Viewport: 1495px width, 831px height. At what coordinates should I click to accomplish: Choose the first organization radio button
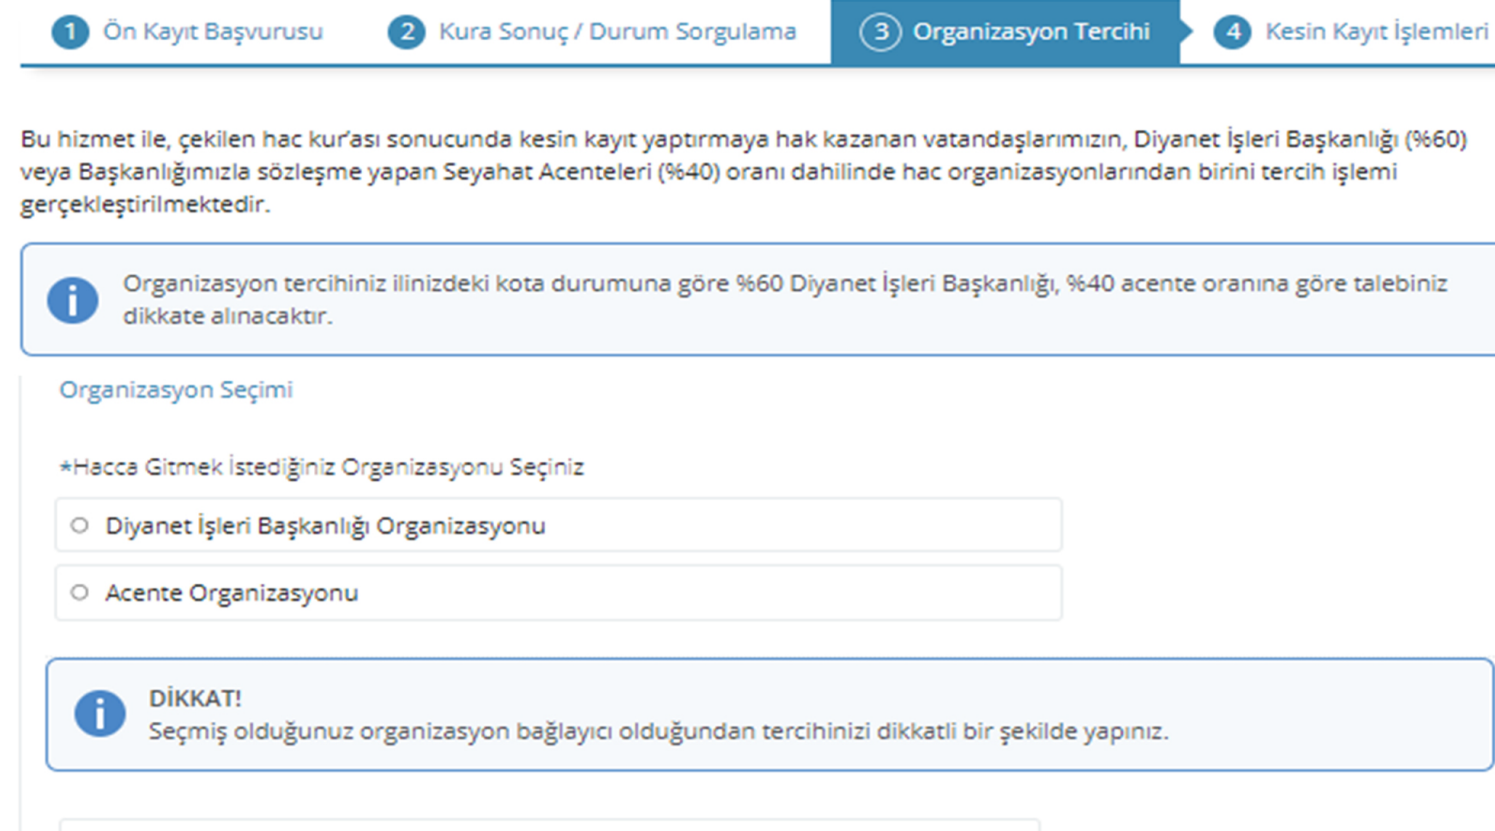pos(82,524)
